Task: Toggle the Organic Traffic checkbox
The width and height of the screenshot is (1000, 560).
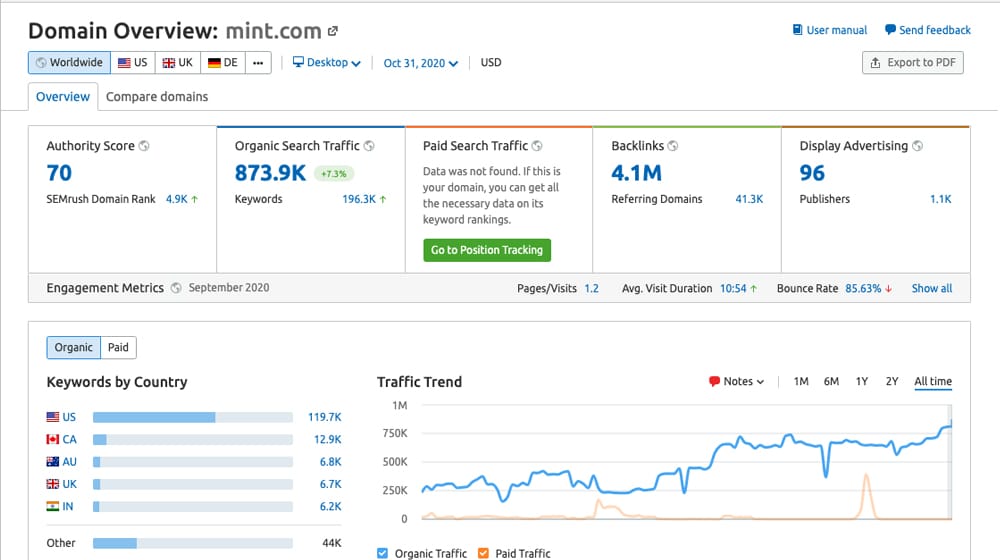Action: (x=383, y=553)
